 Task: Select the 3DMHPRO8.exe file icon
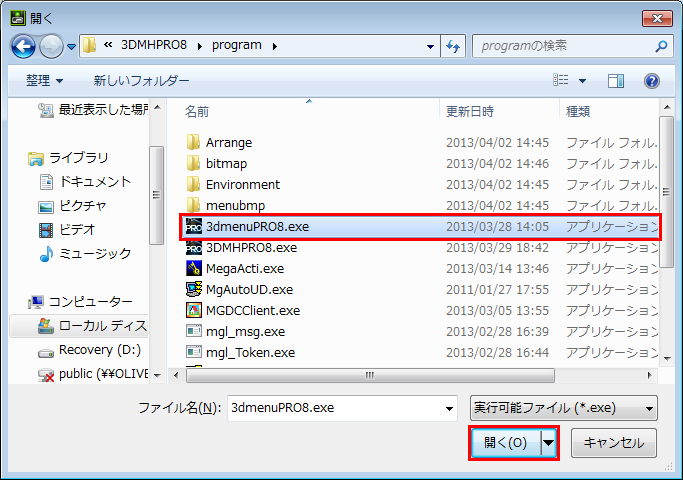(x=195, y=247)
